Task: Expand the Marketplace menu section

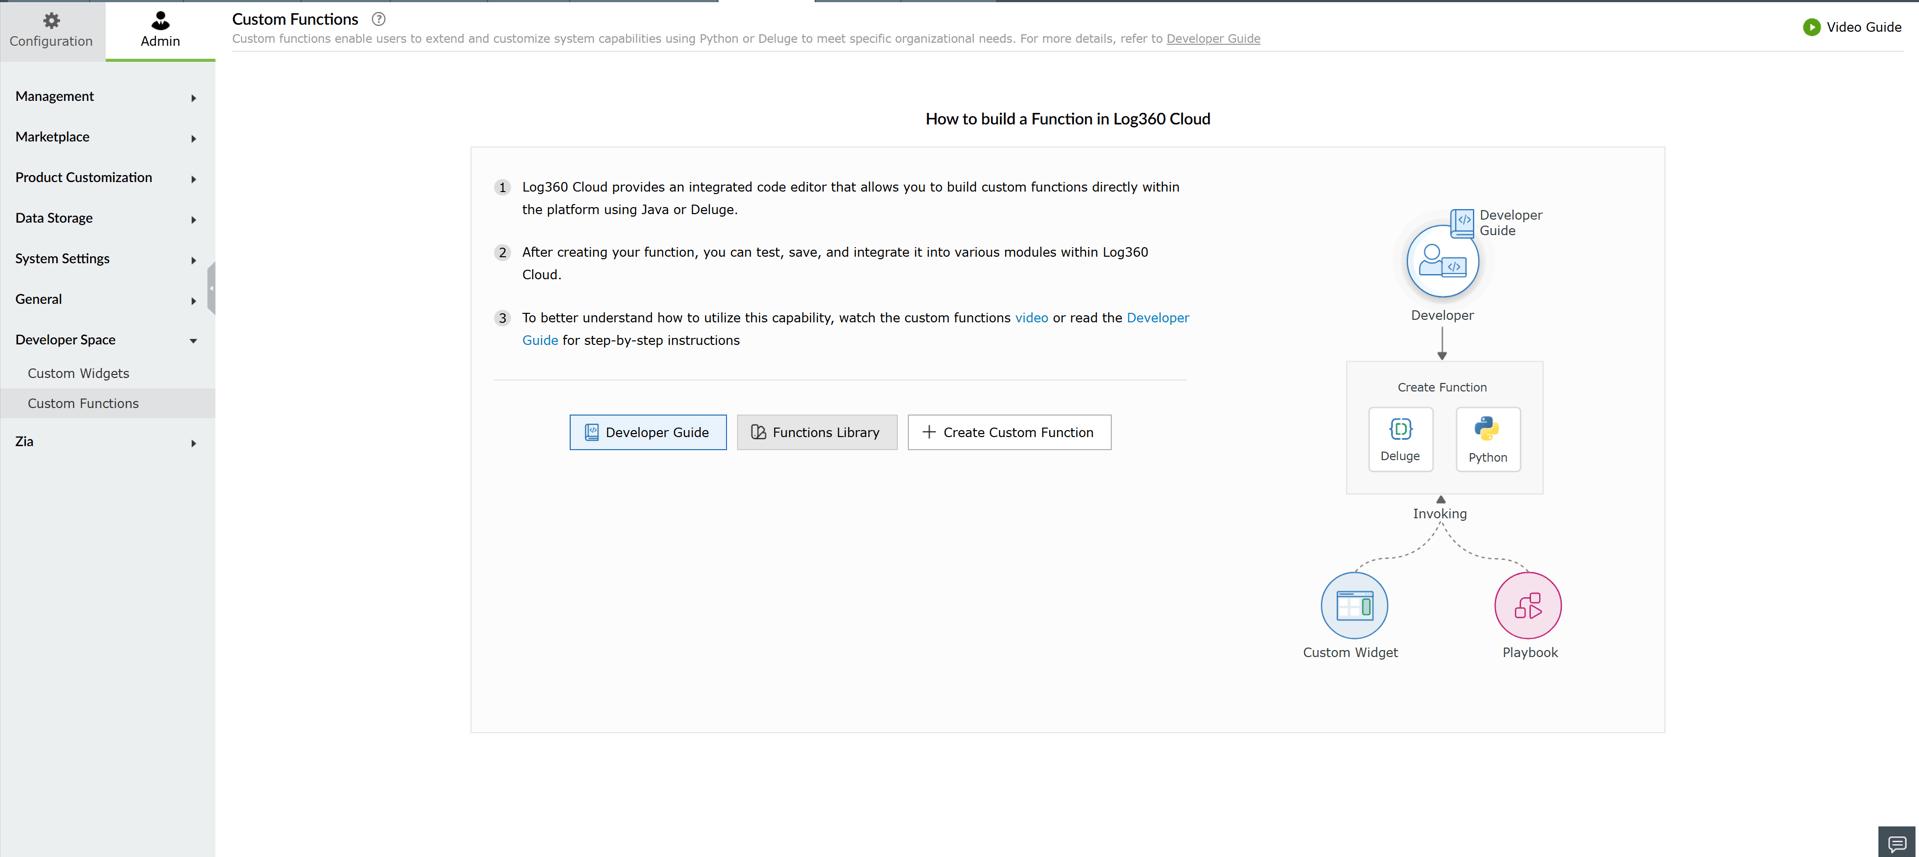Action: 107,137
